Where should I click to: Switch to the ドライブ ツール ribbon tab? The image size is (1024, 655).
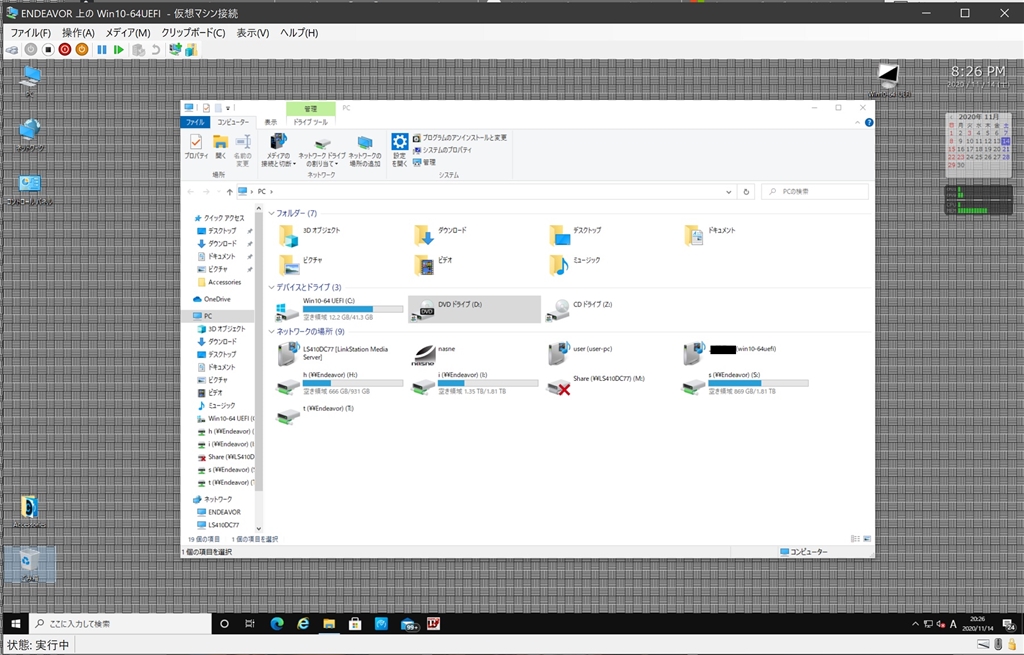(x=310, y=122)
